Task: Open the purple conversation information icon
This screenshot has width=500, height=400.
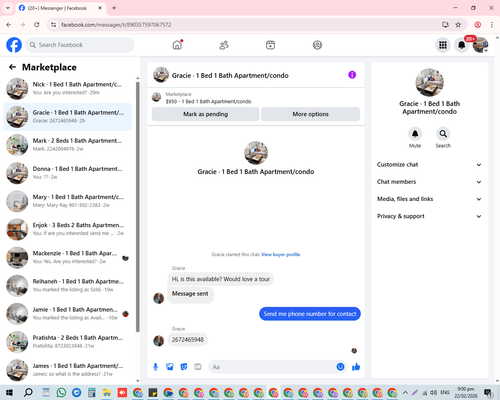Action: click(x=352, y=75)
